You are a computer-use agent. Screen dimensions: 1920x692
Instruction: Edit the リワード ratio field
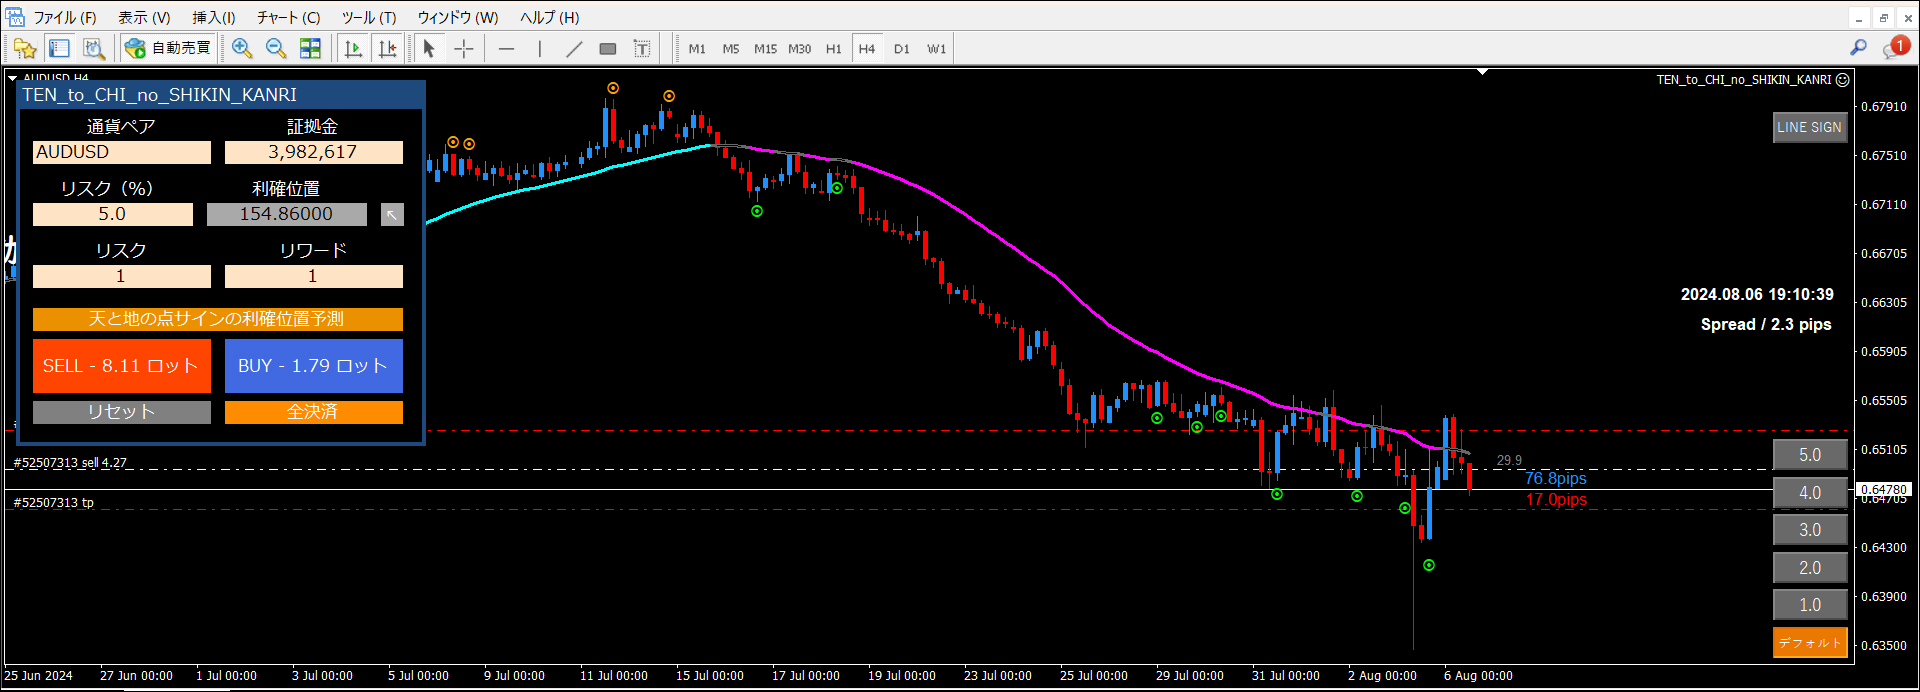[x=314, y=276]
